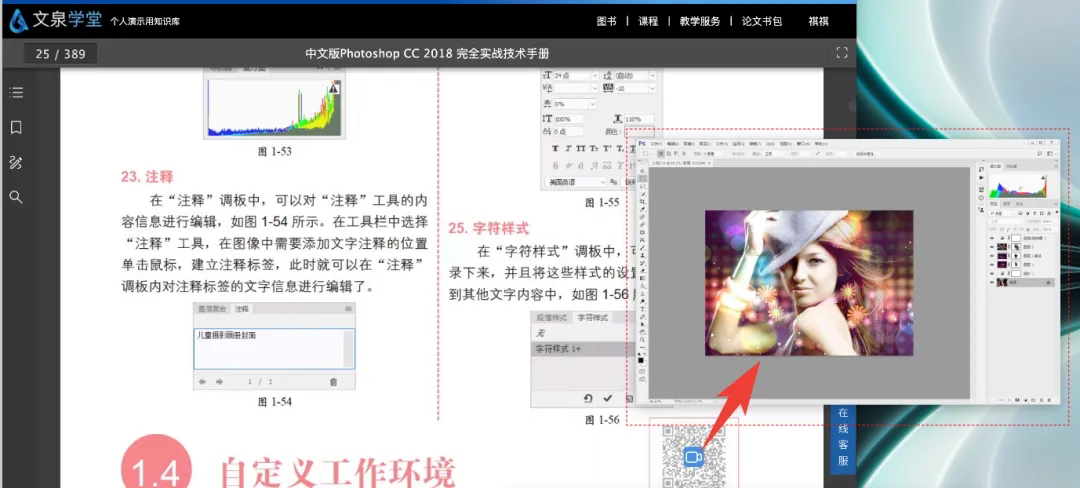
Task: Toggle fullscreen reading mode icon
Action: [841, 53]
